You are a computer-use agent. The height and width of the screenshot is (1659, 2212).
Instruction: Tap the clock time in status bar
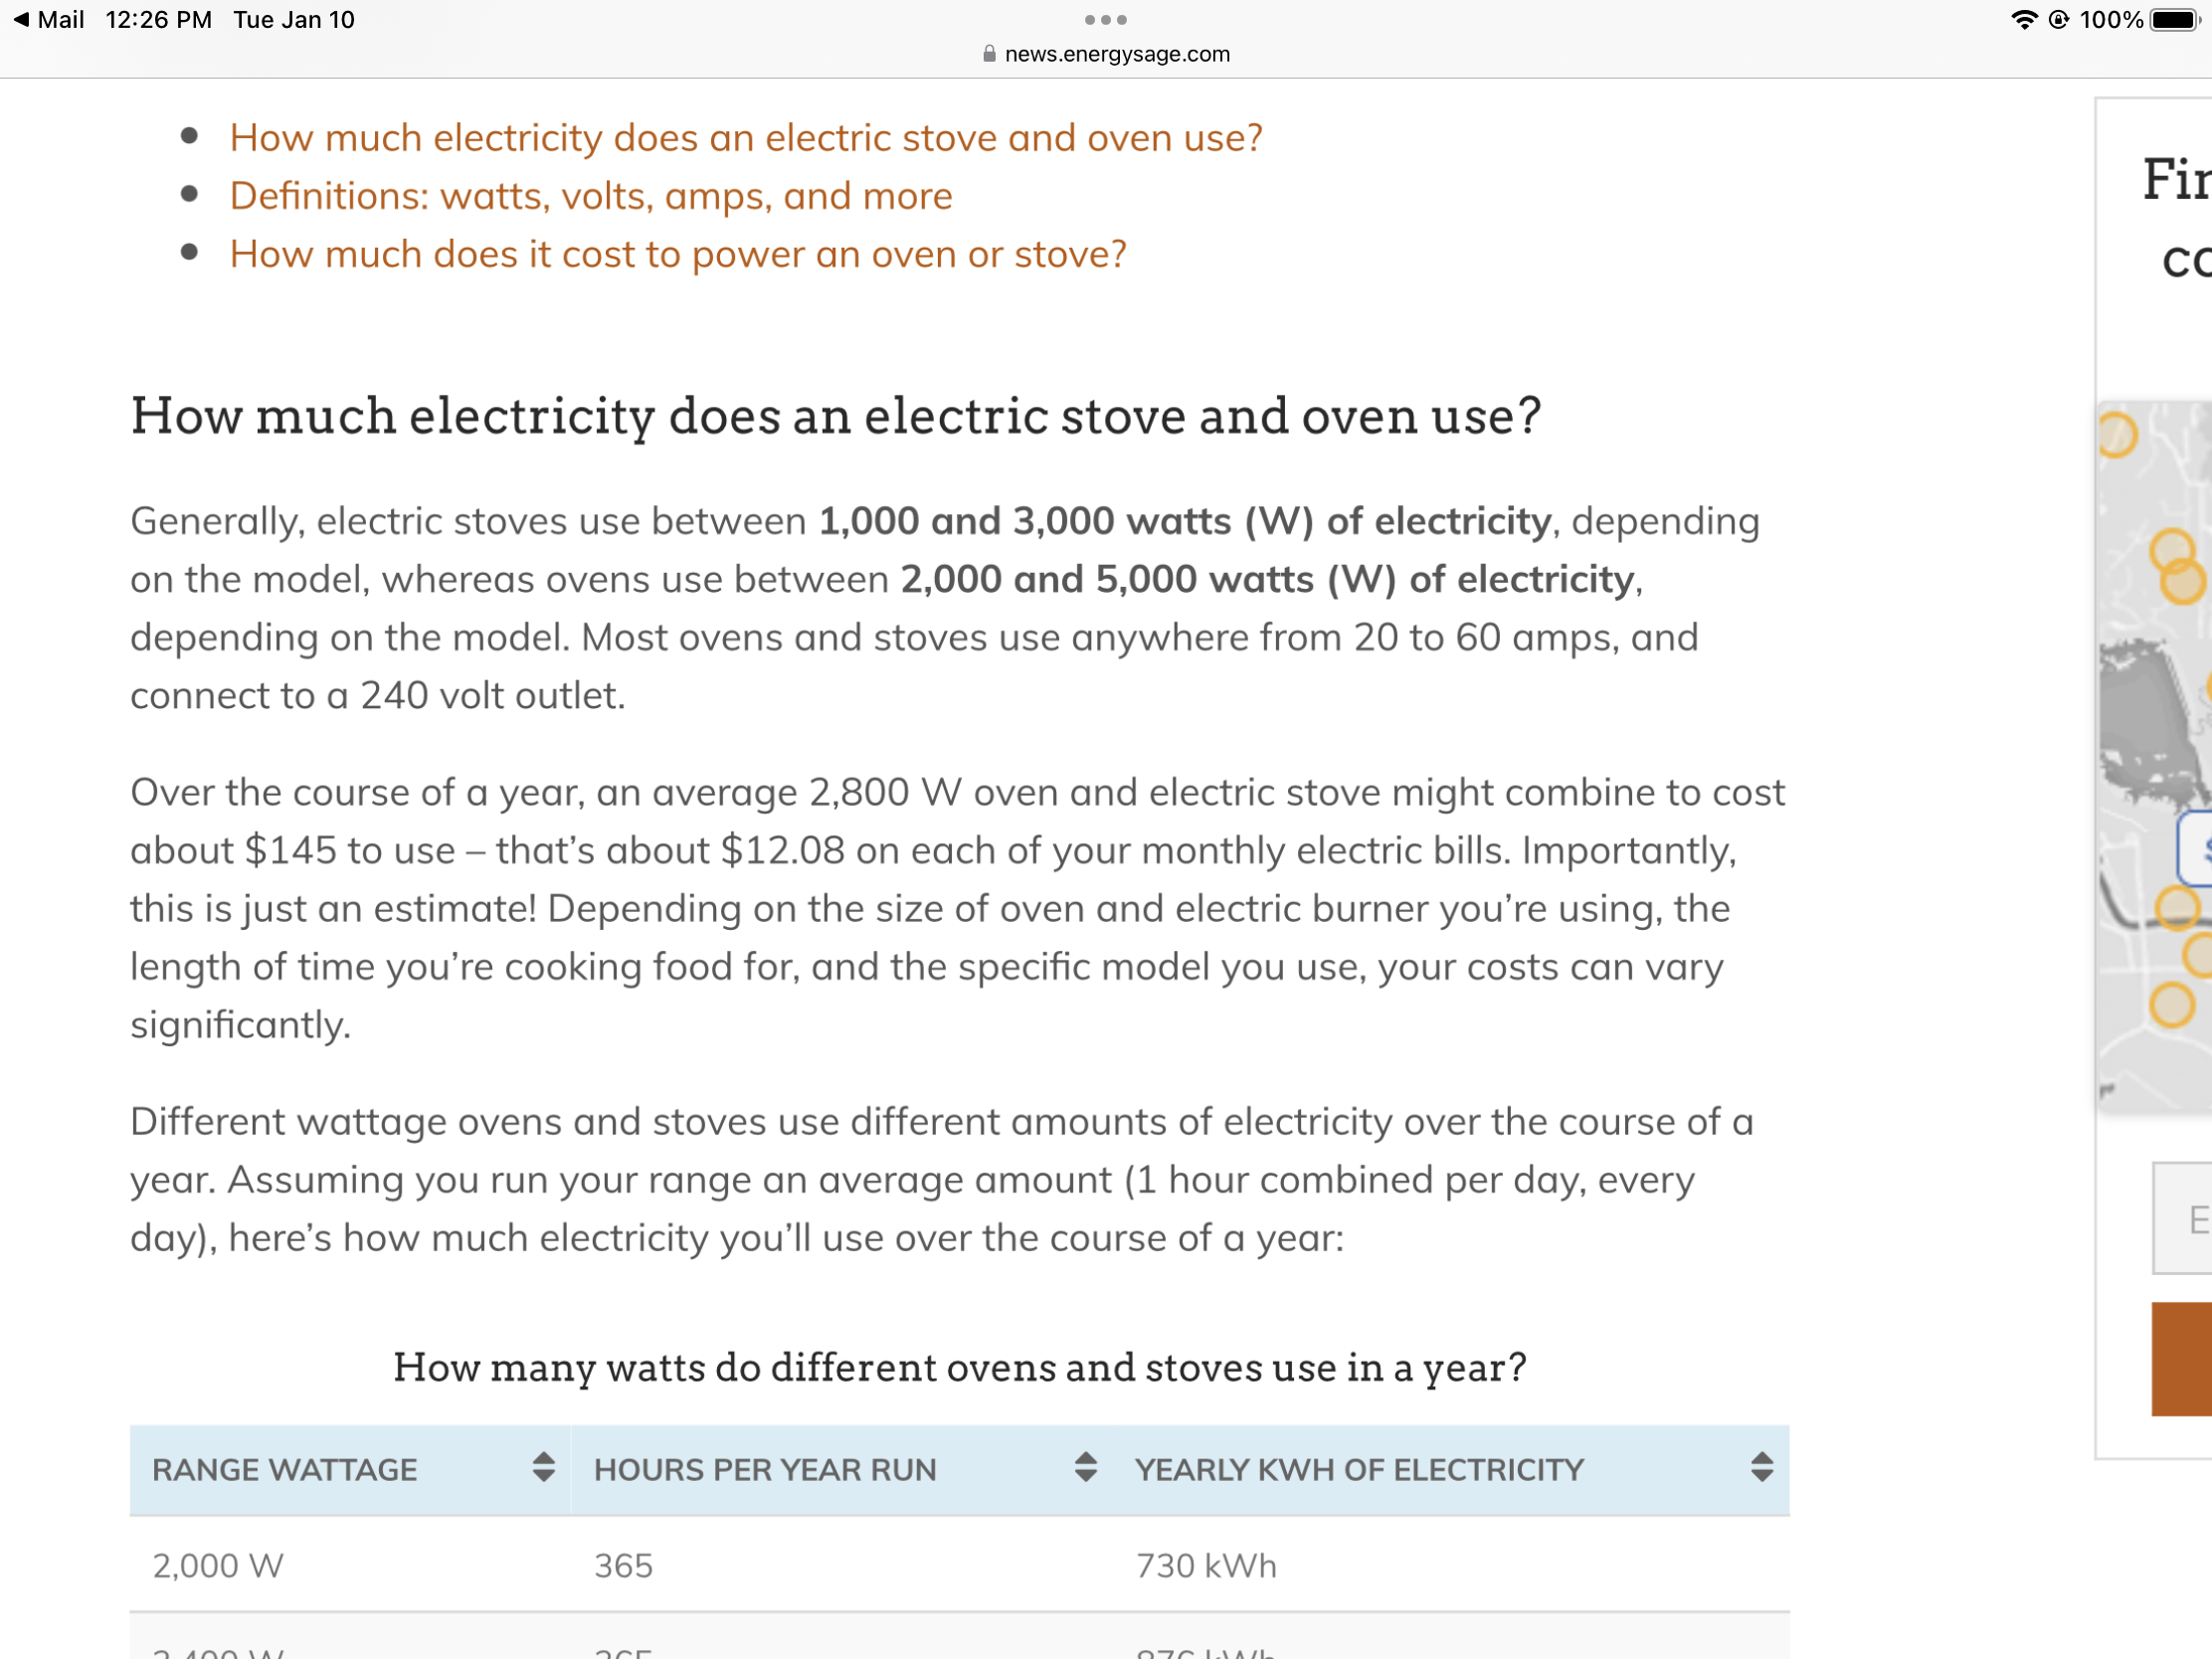pyautogui.click(x=158, y=20)
